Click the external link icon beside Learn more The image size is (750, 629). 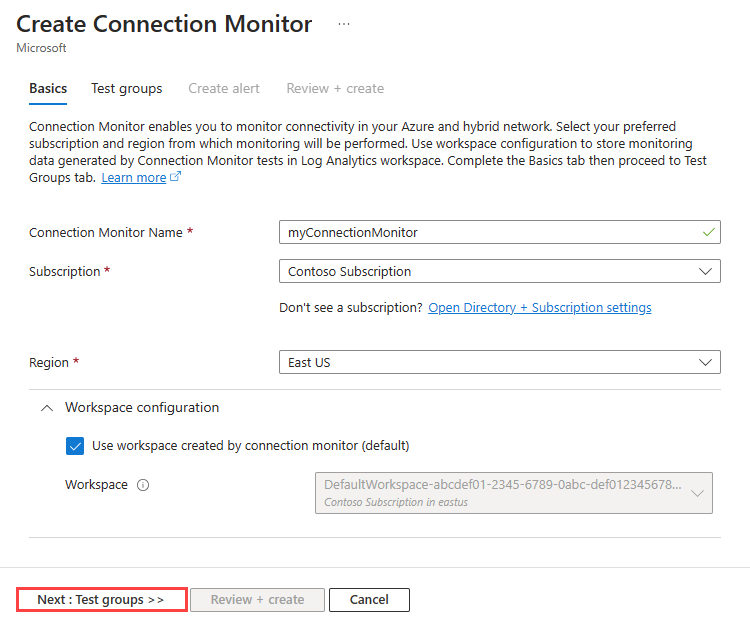point(176,177)
